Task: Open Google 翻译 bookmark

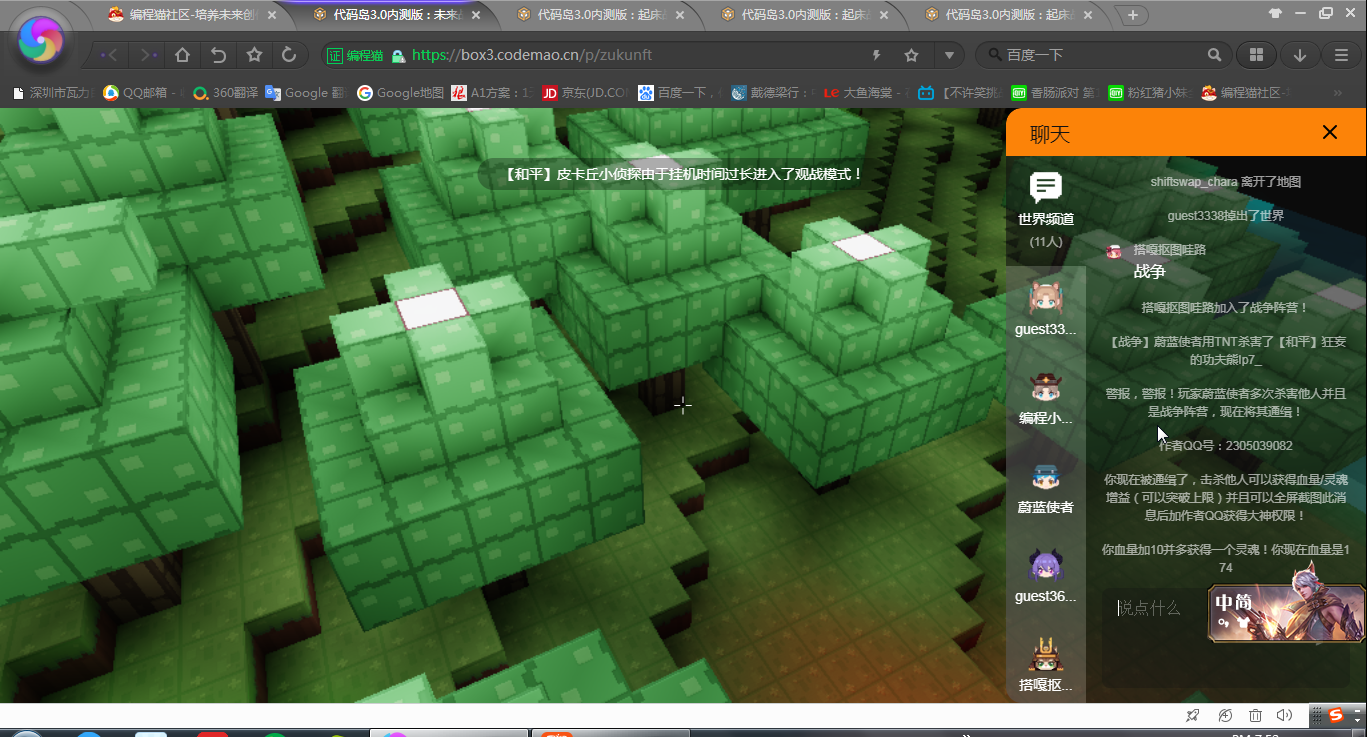Action: (306, 93)
